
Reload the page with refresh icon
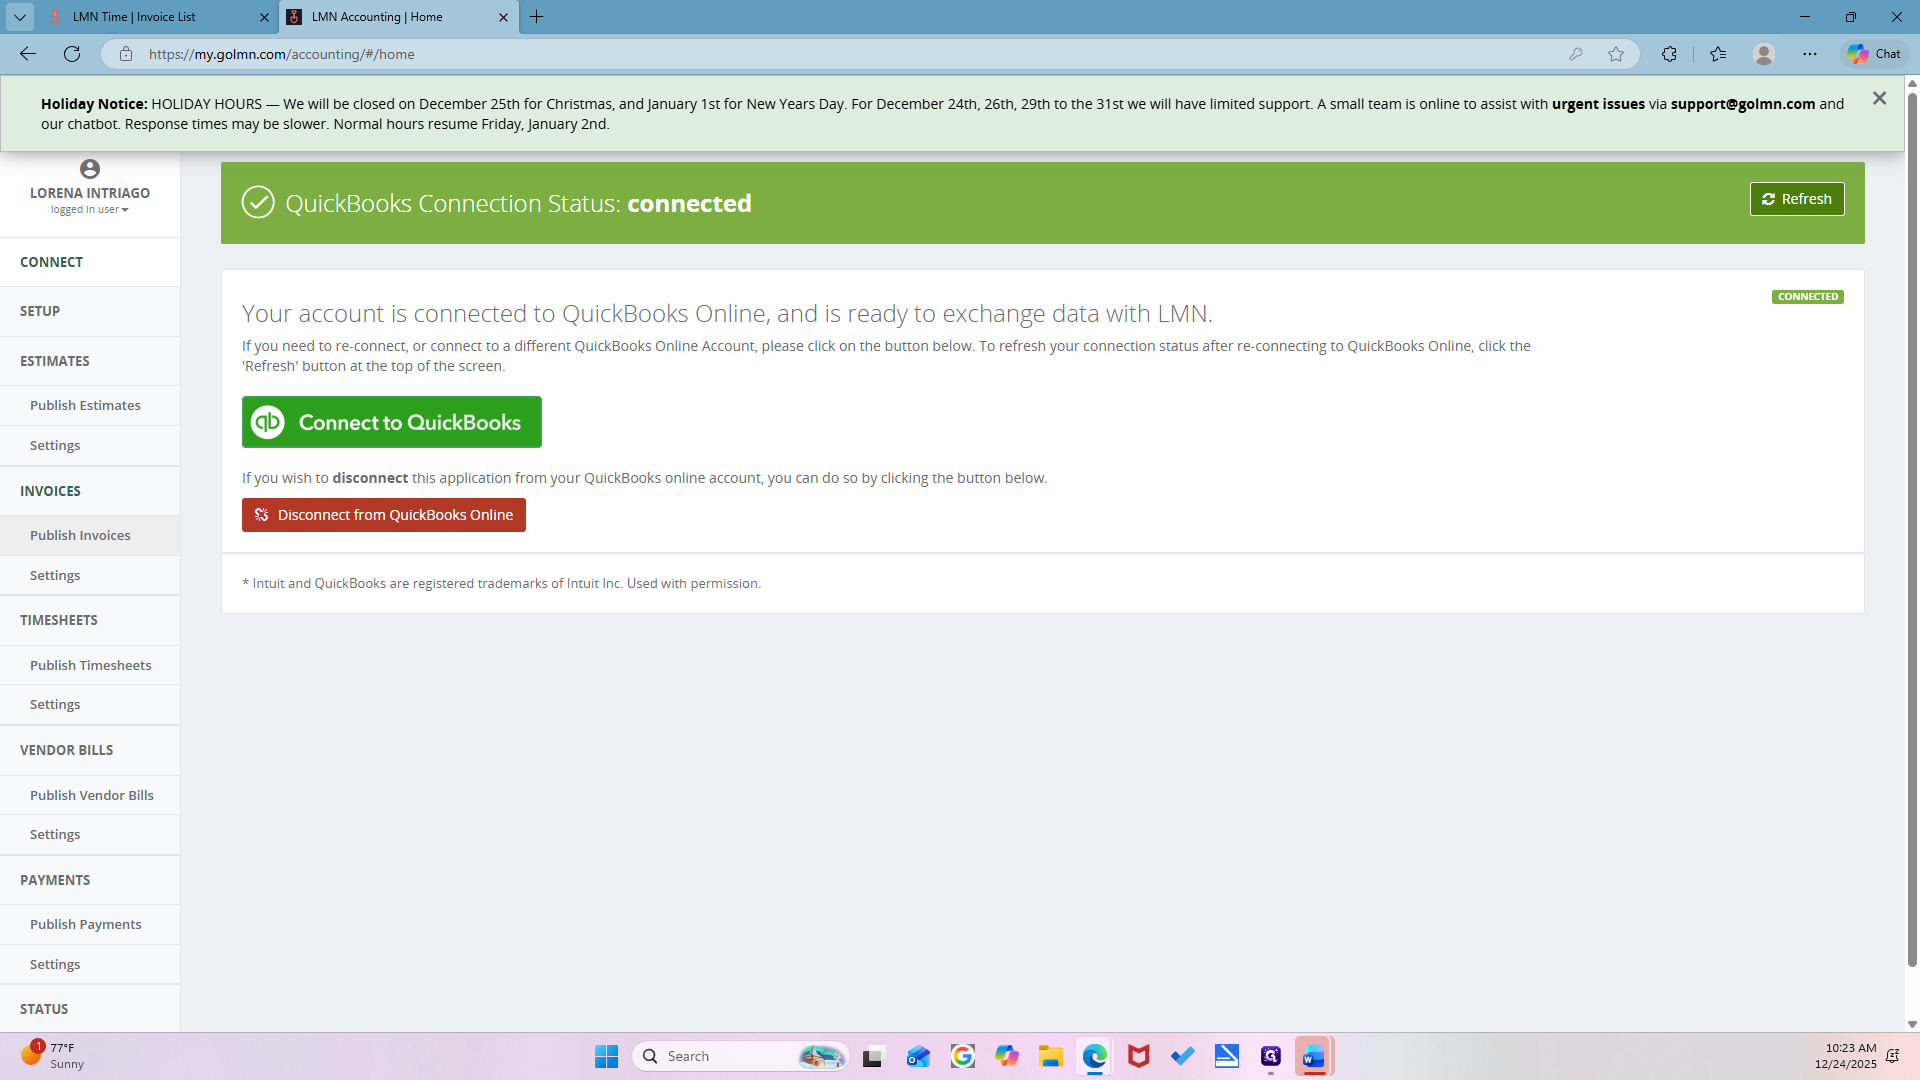click(x=72, y=54)
